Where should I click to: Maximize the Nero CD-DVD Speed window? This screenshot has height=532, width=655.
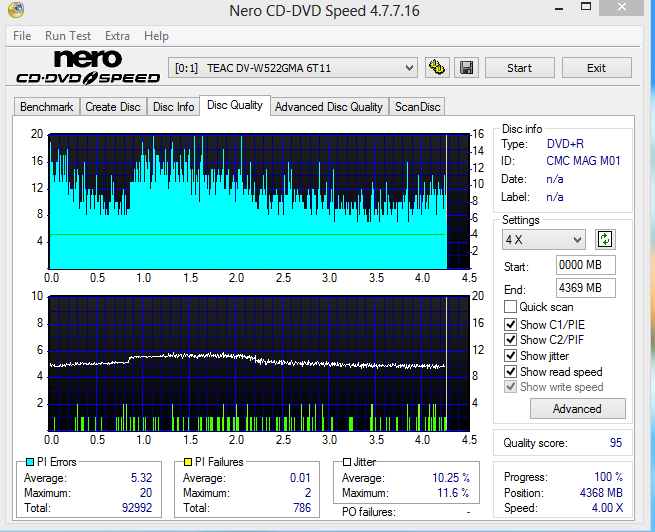[x=586, y=7]
